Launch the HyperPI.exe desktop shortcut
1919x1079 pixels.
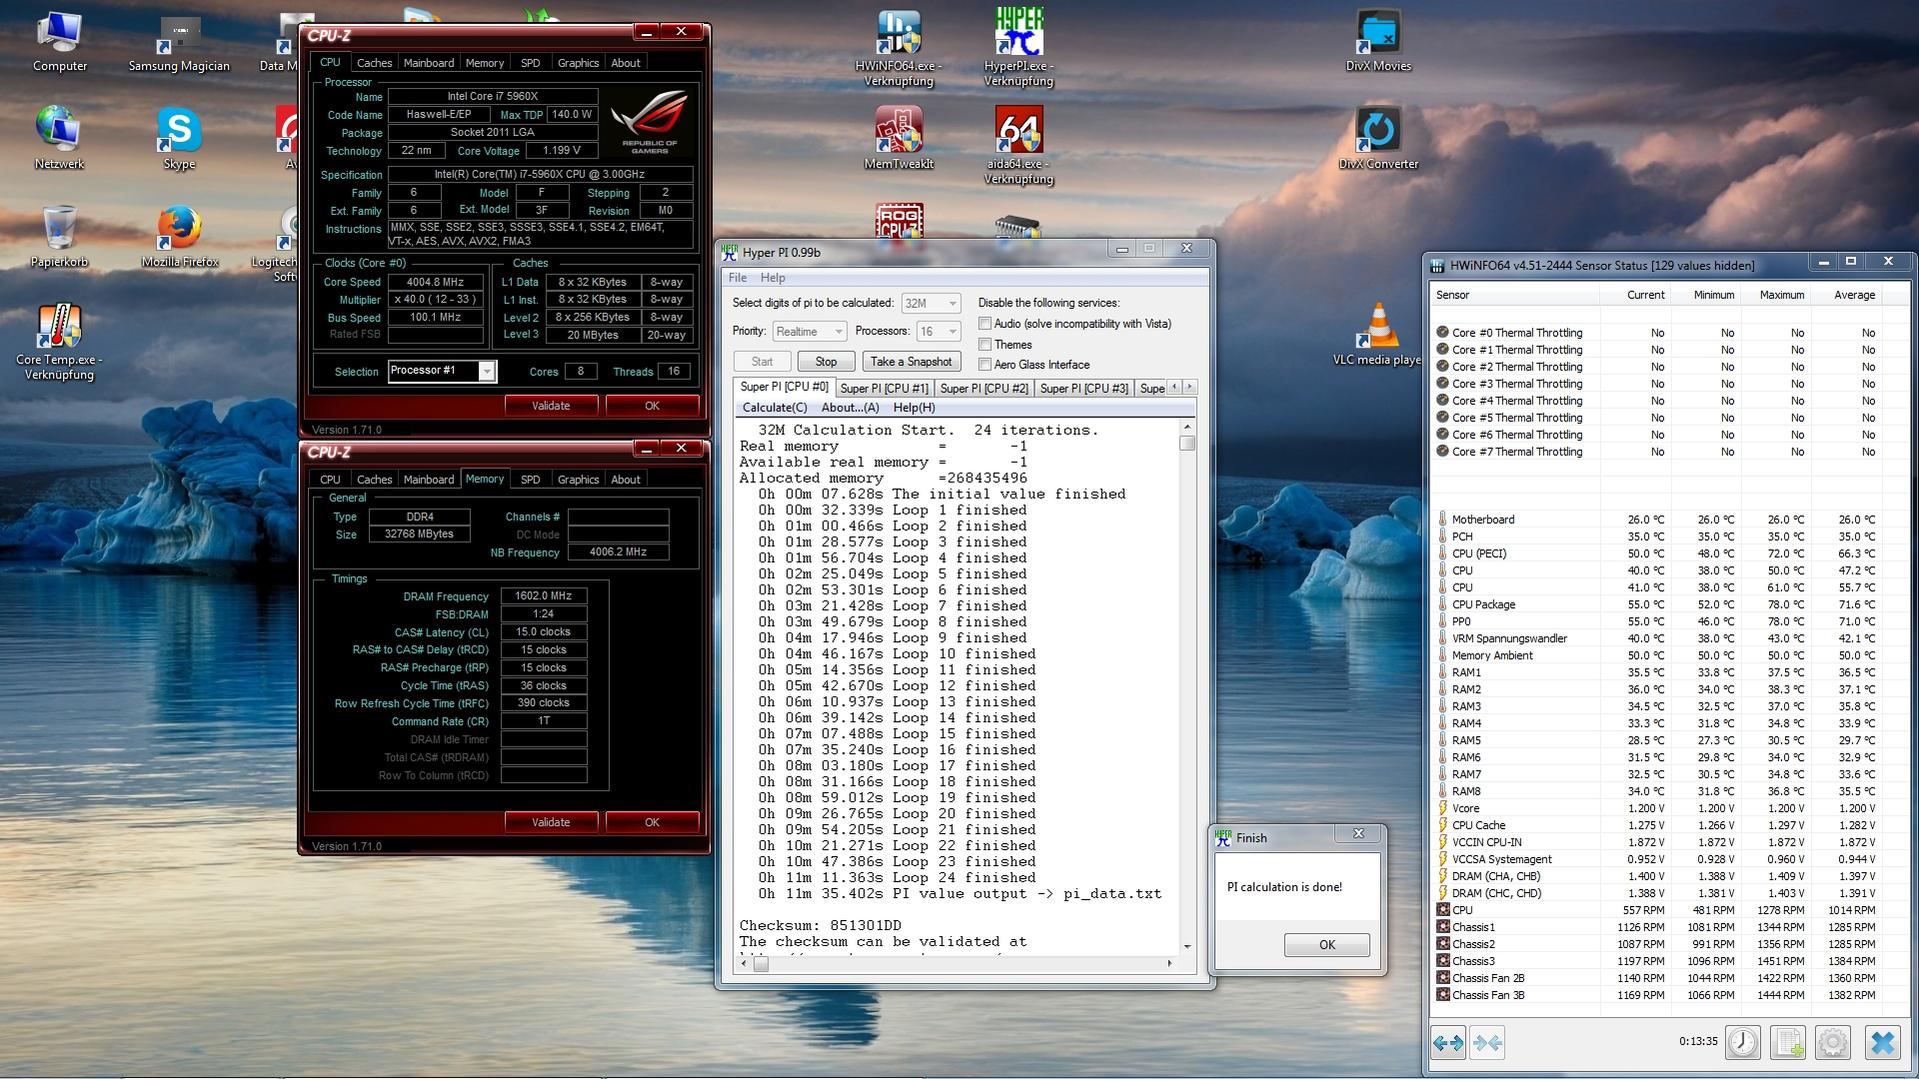(1018, 47)
